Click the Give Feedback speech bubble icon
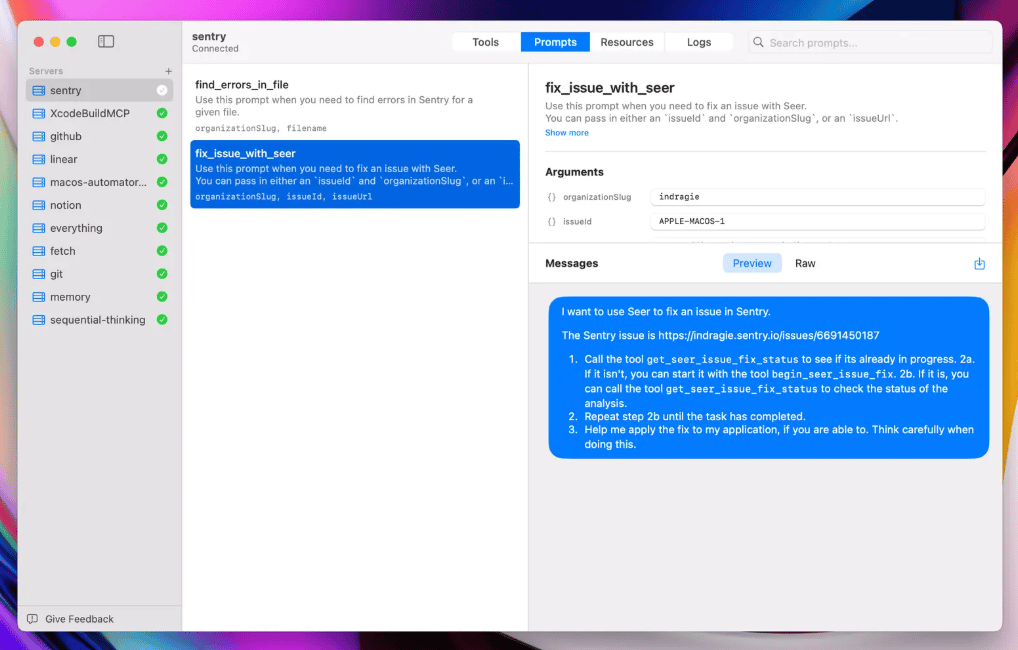 [x=32, y=619]
